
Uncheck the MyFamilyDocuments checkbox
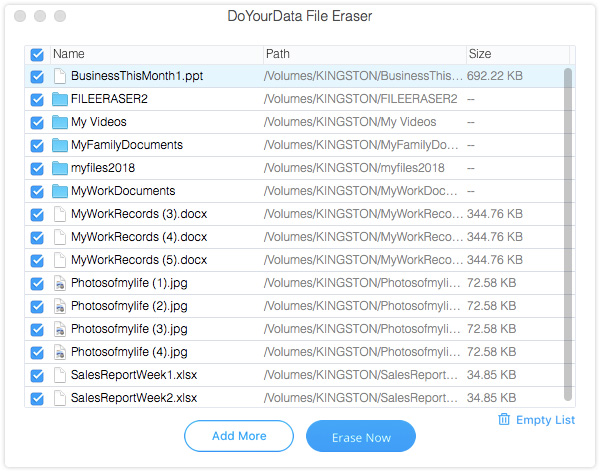(x=37, y=145)
